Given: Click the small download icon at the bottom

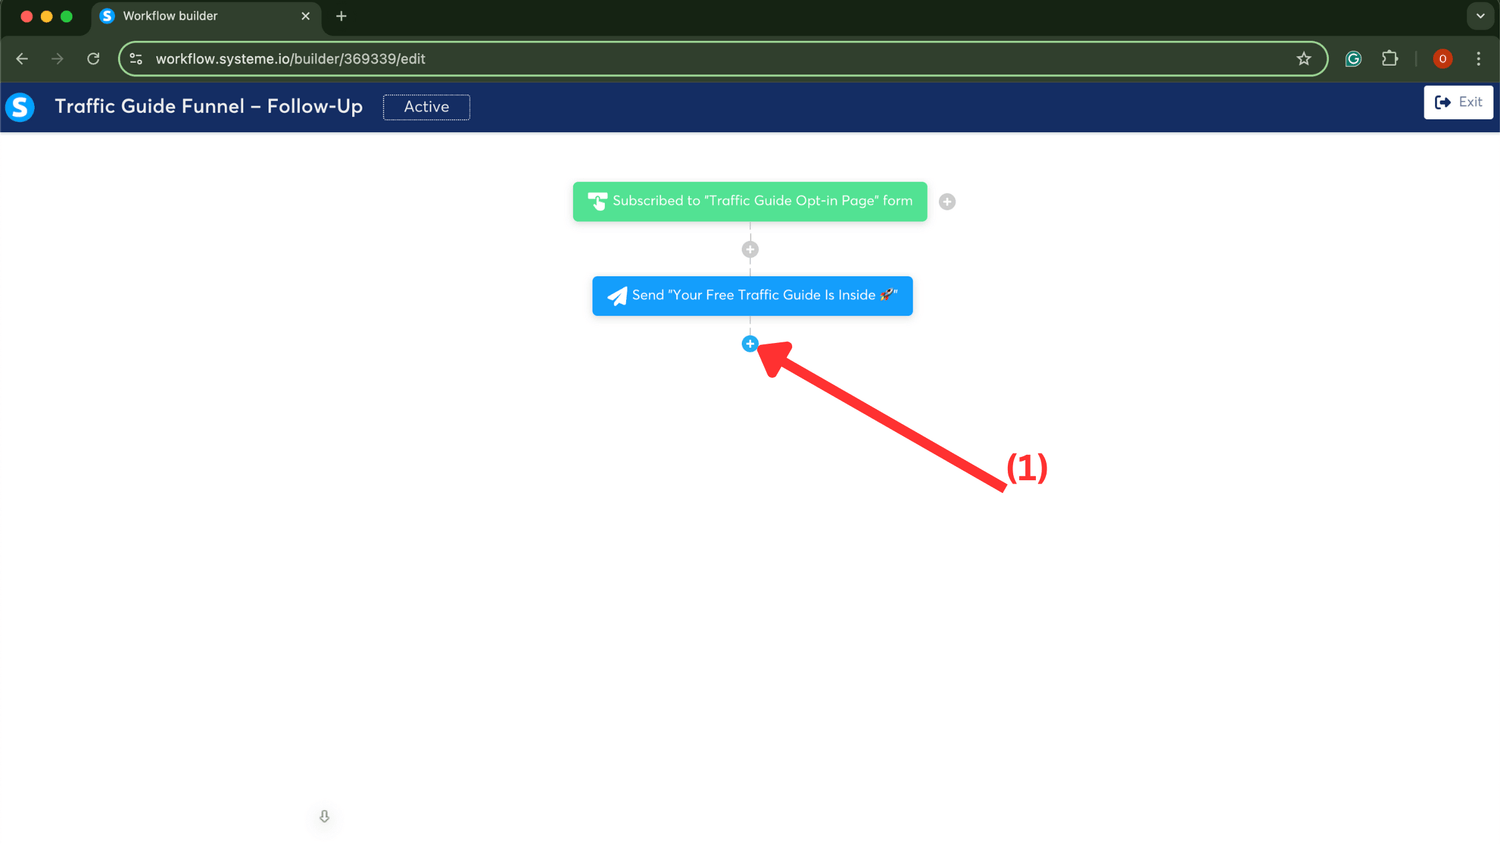Looking at the screenshot, I should 324,816.
